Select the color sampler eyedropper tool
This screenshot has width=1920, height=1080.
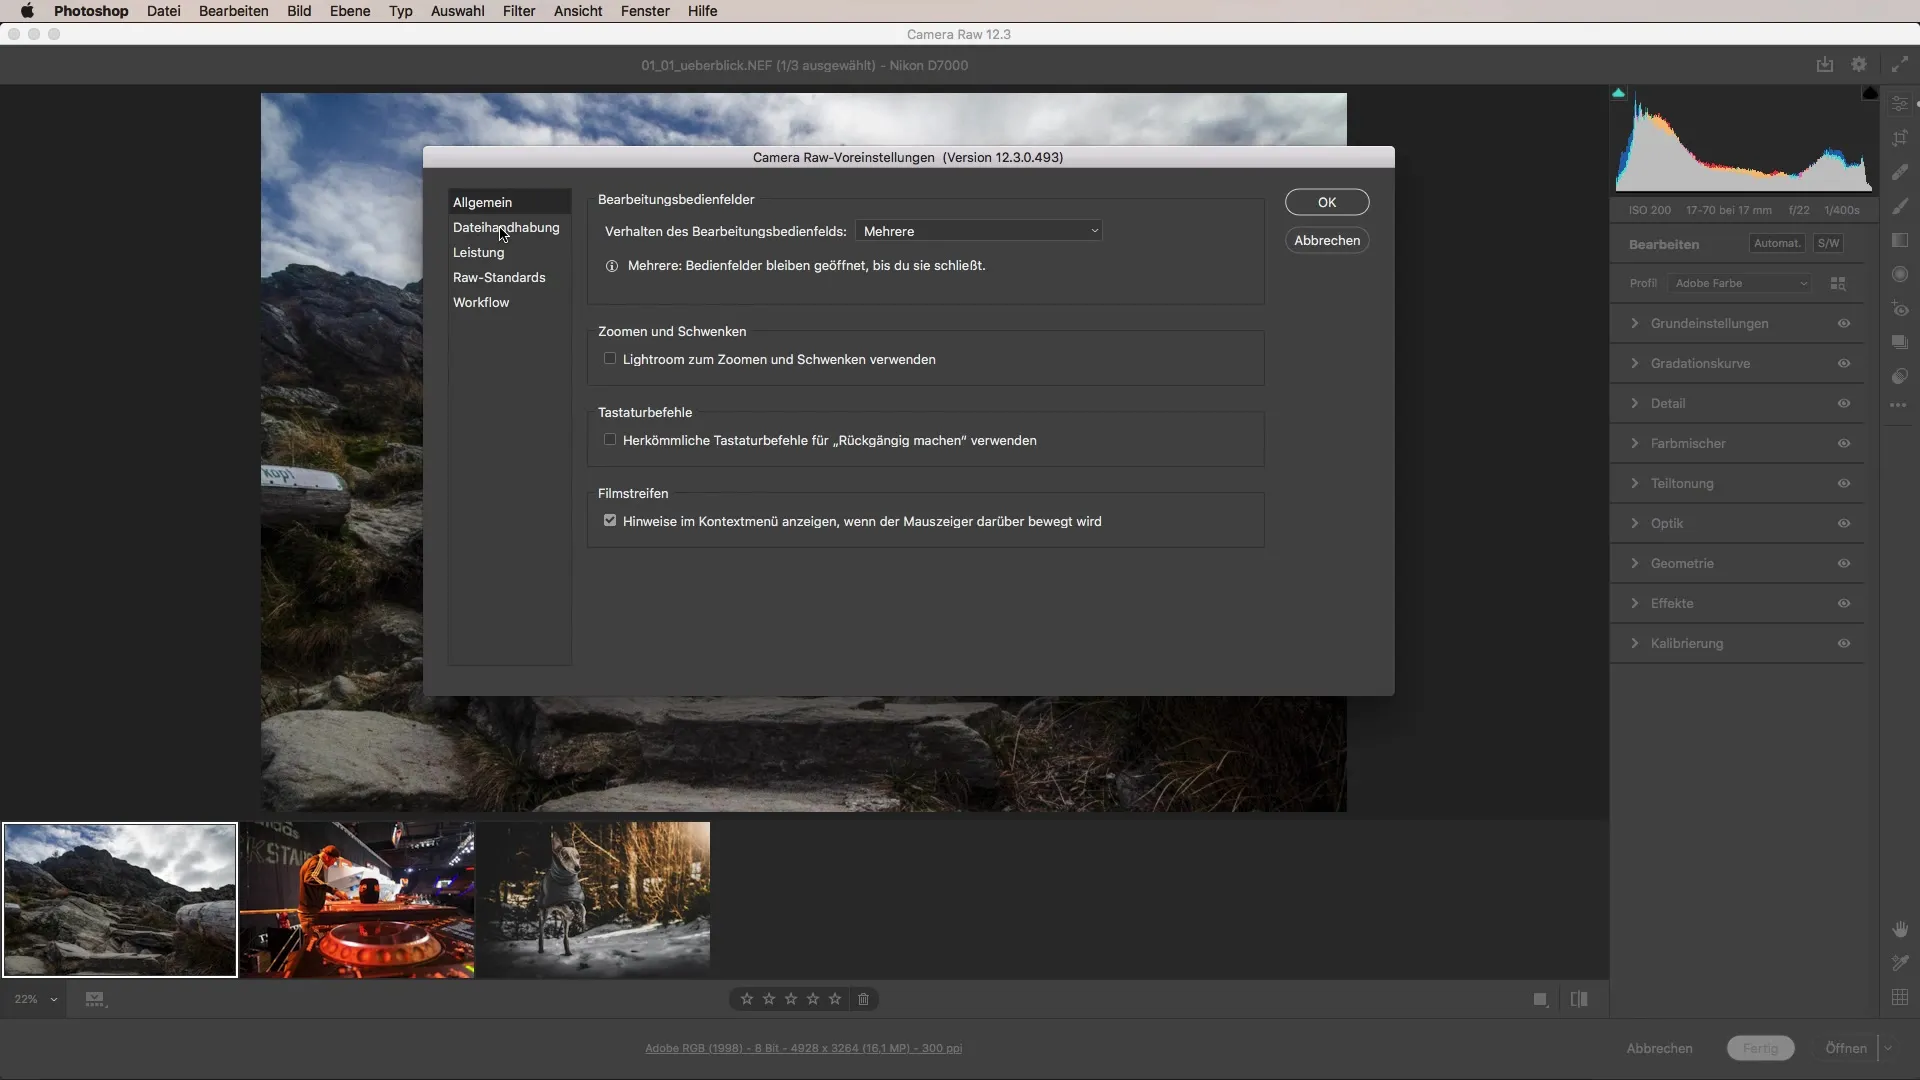click(1900, 963)
